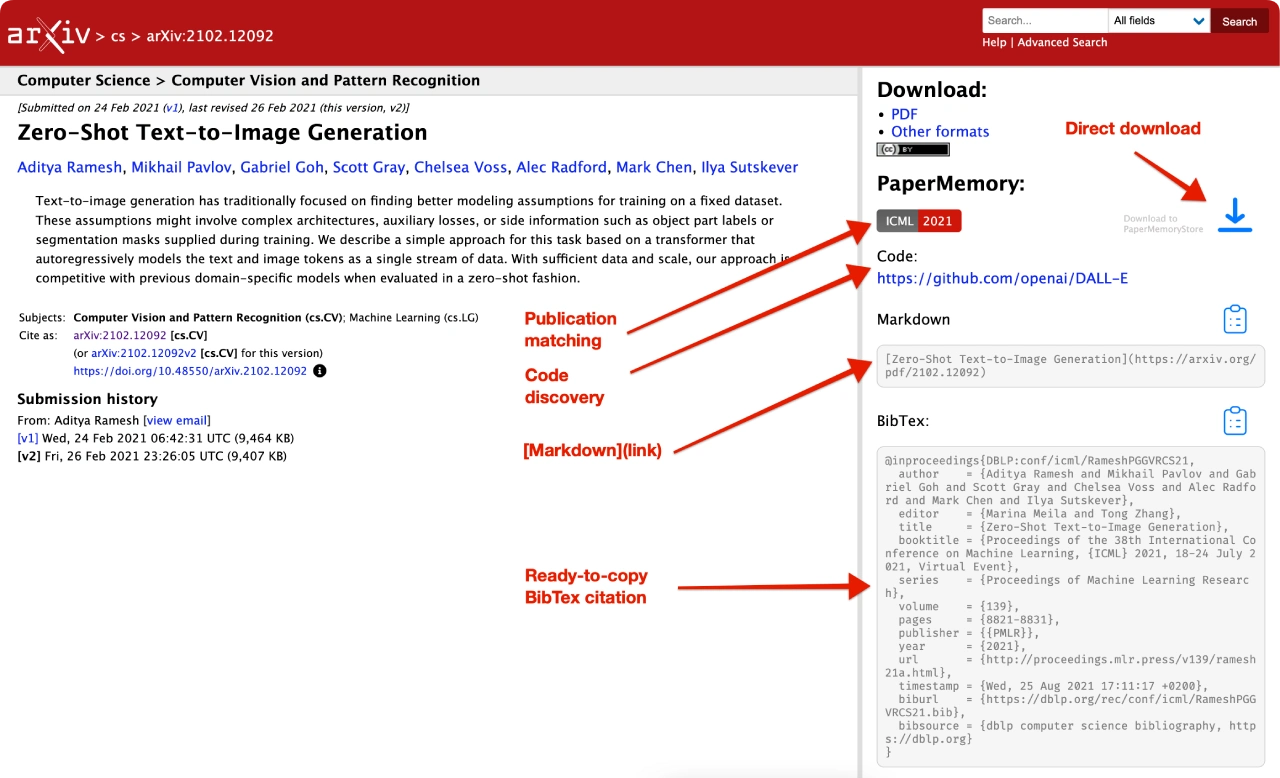Open the All fields search dropdown
Screen dimensions: 1280x778
click(x=1158, y=21)
